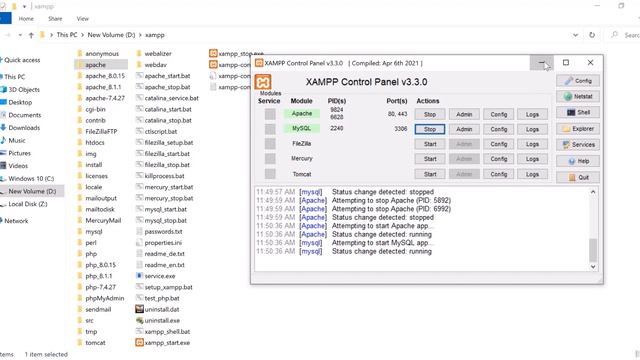Select the xampp_stop.exe file

click(x=236, y=53)
